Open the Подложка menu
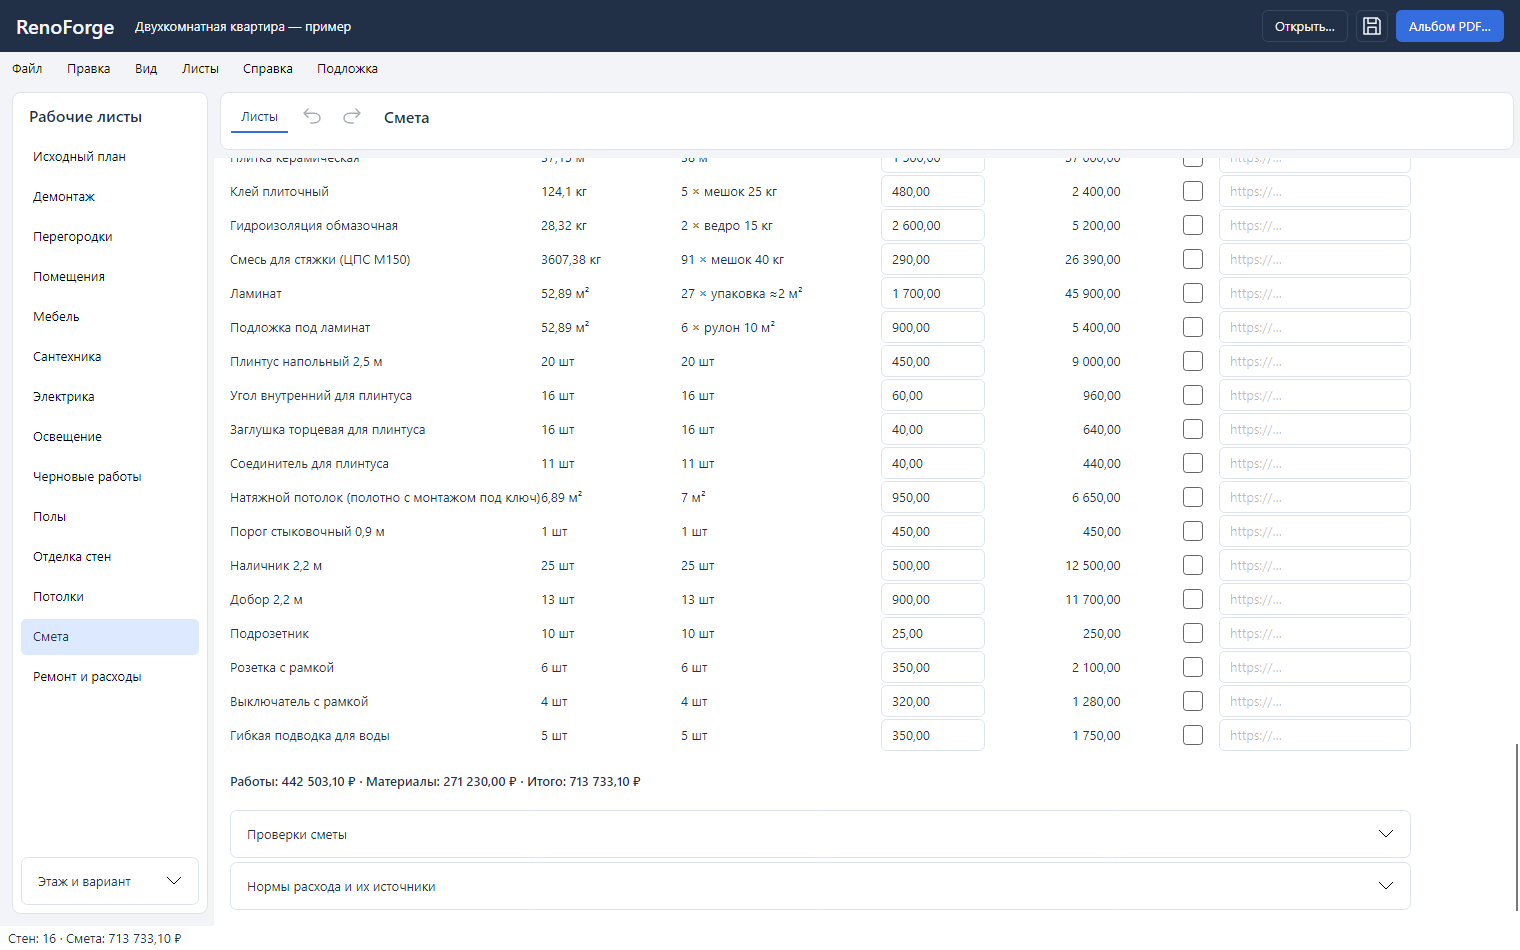The width and height of the screenshot is (1520, 950). [x=347, y=69]
